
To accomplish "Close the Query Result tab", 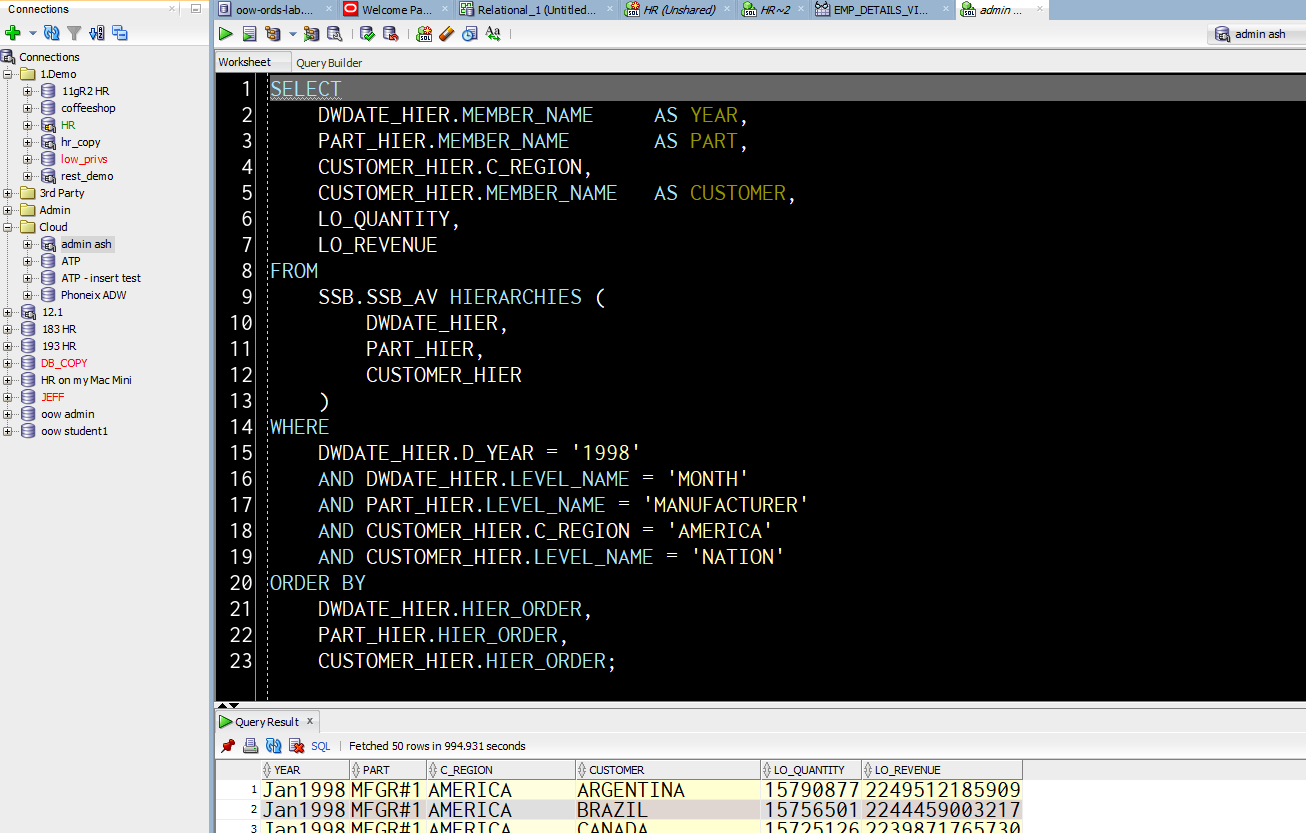I will coord(310,721).
